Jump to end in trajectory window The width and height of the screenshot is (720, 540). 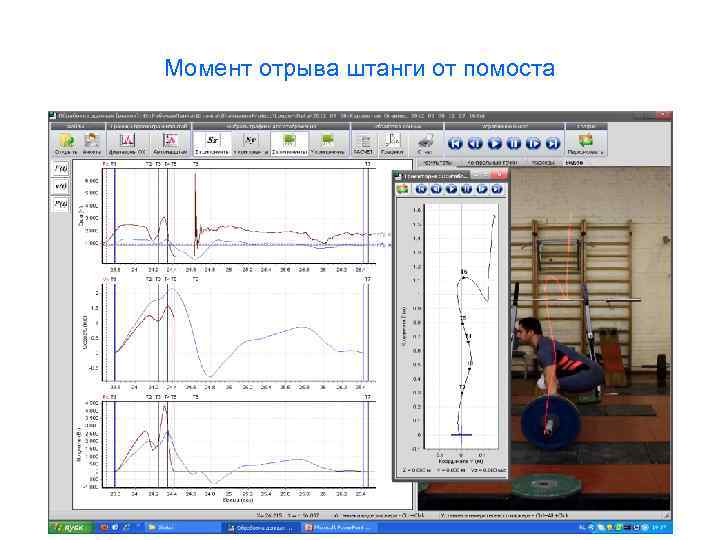(x=496, y=189)
